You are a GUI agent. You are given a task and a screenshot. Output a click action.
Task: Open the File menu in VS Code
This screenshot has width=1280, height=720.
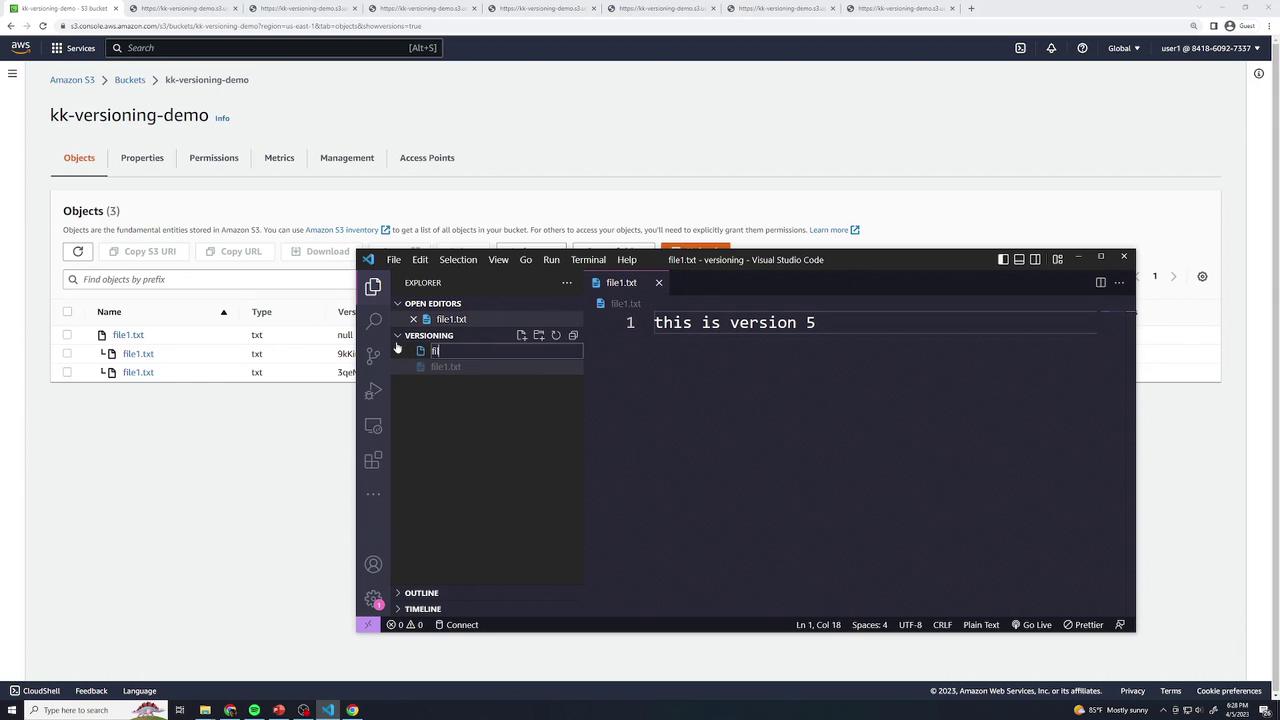pos(394,260)
